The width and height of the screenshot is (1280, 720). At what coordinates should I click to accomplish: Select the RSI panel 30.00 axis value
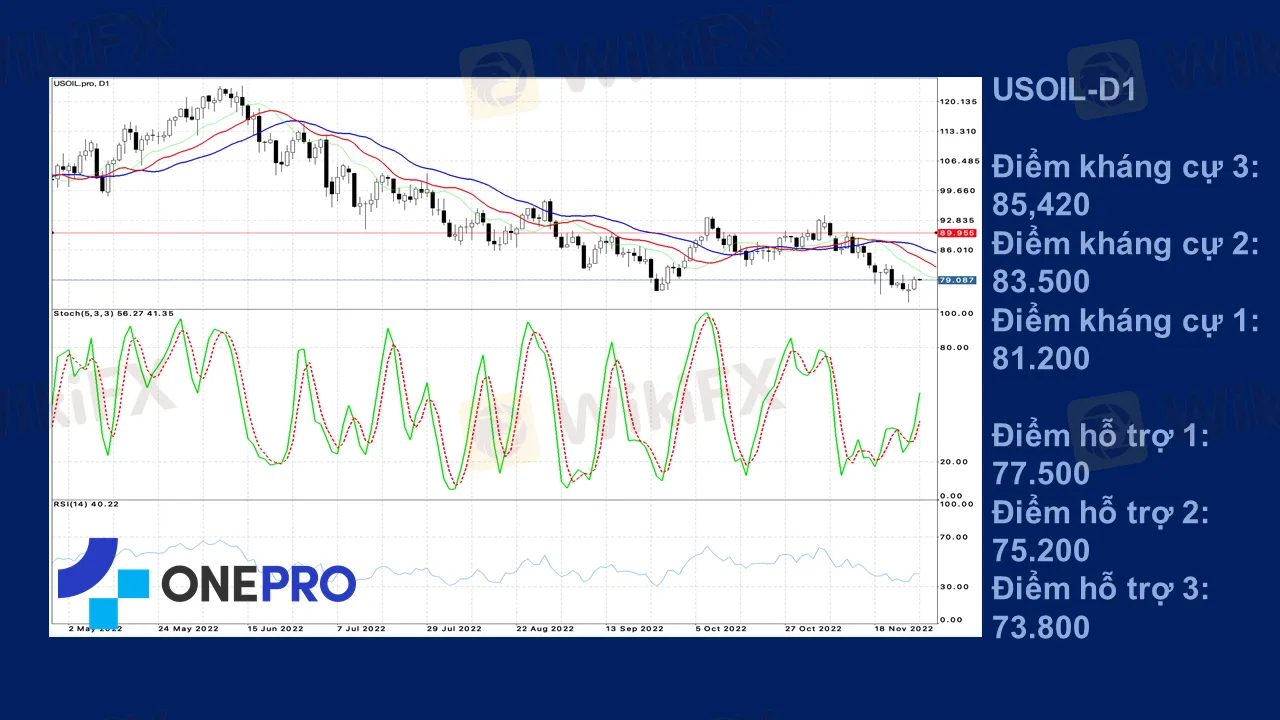click(954, 586)
